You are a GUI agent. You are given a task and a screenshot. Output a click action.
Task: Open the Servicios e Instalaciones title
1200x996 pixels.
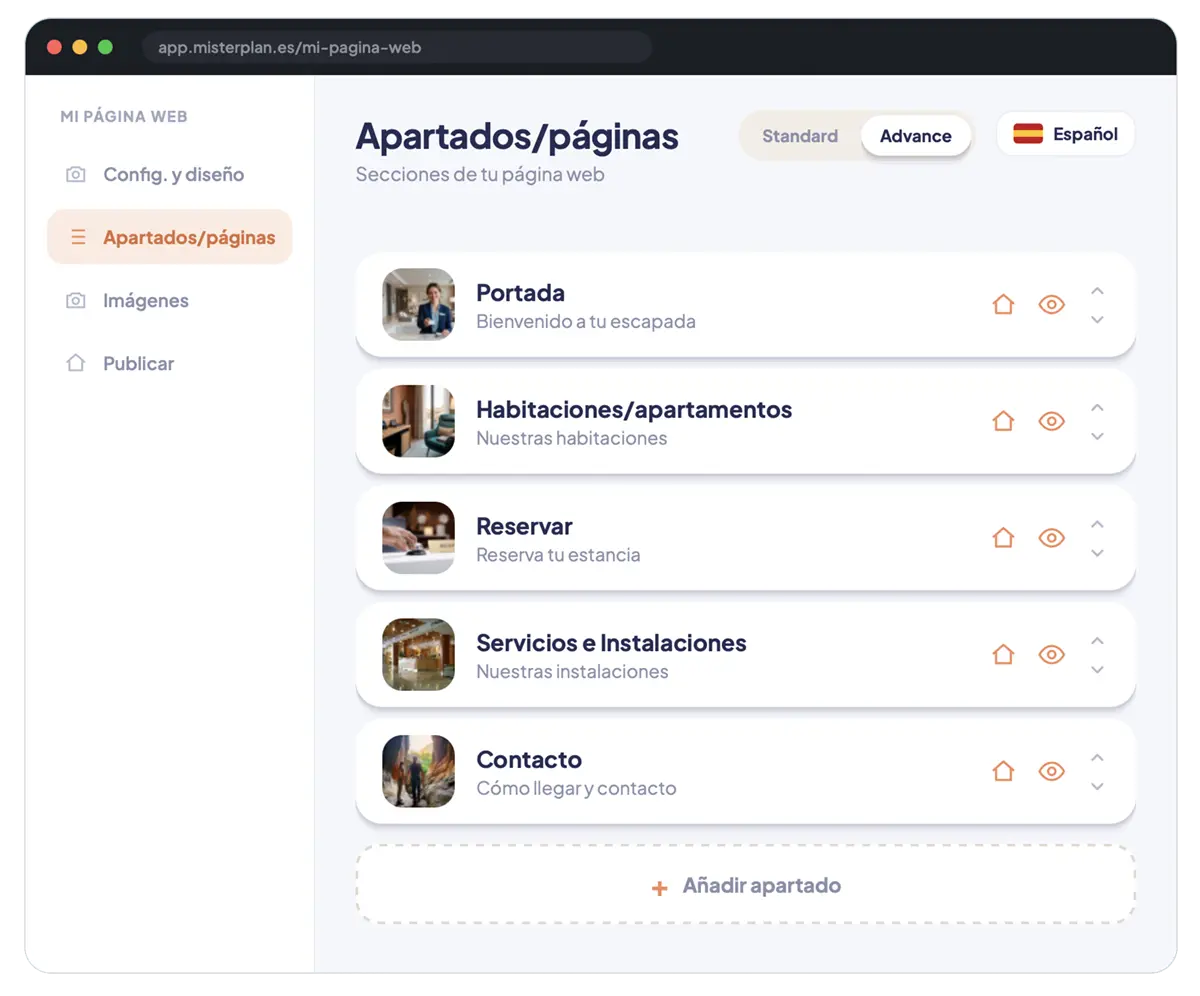click(611, 643)
